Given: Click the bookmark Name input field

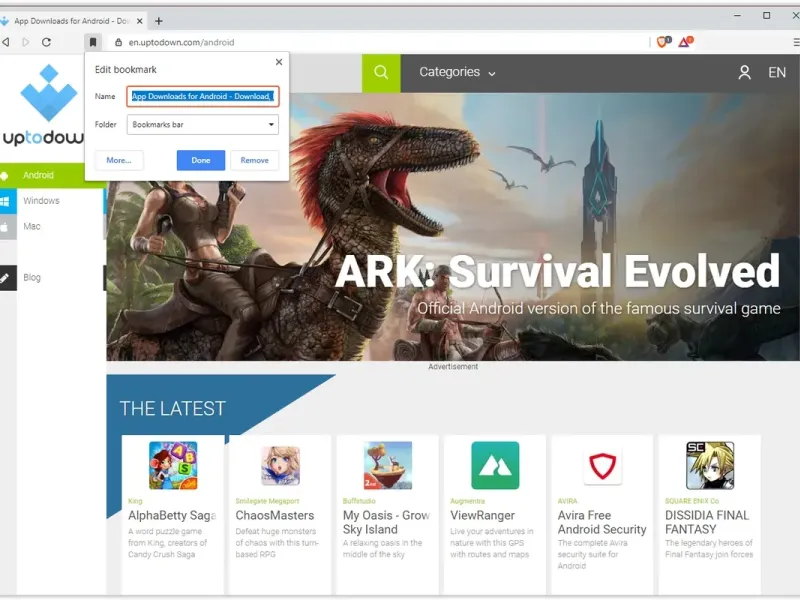Looking at the screenshot, I should pyautogui.click(x=203, y=96).
